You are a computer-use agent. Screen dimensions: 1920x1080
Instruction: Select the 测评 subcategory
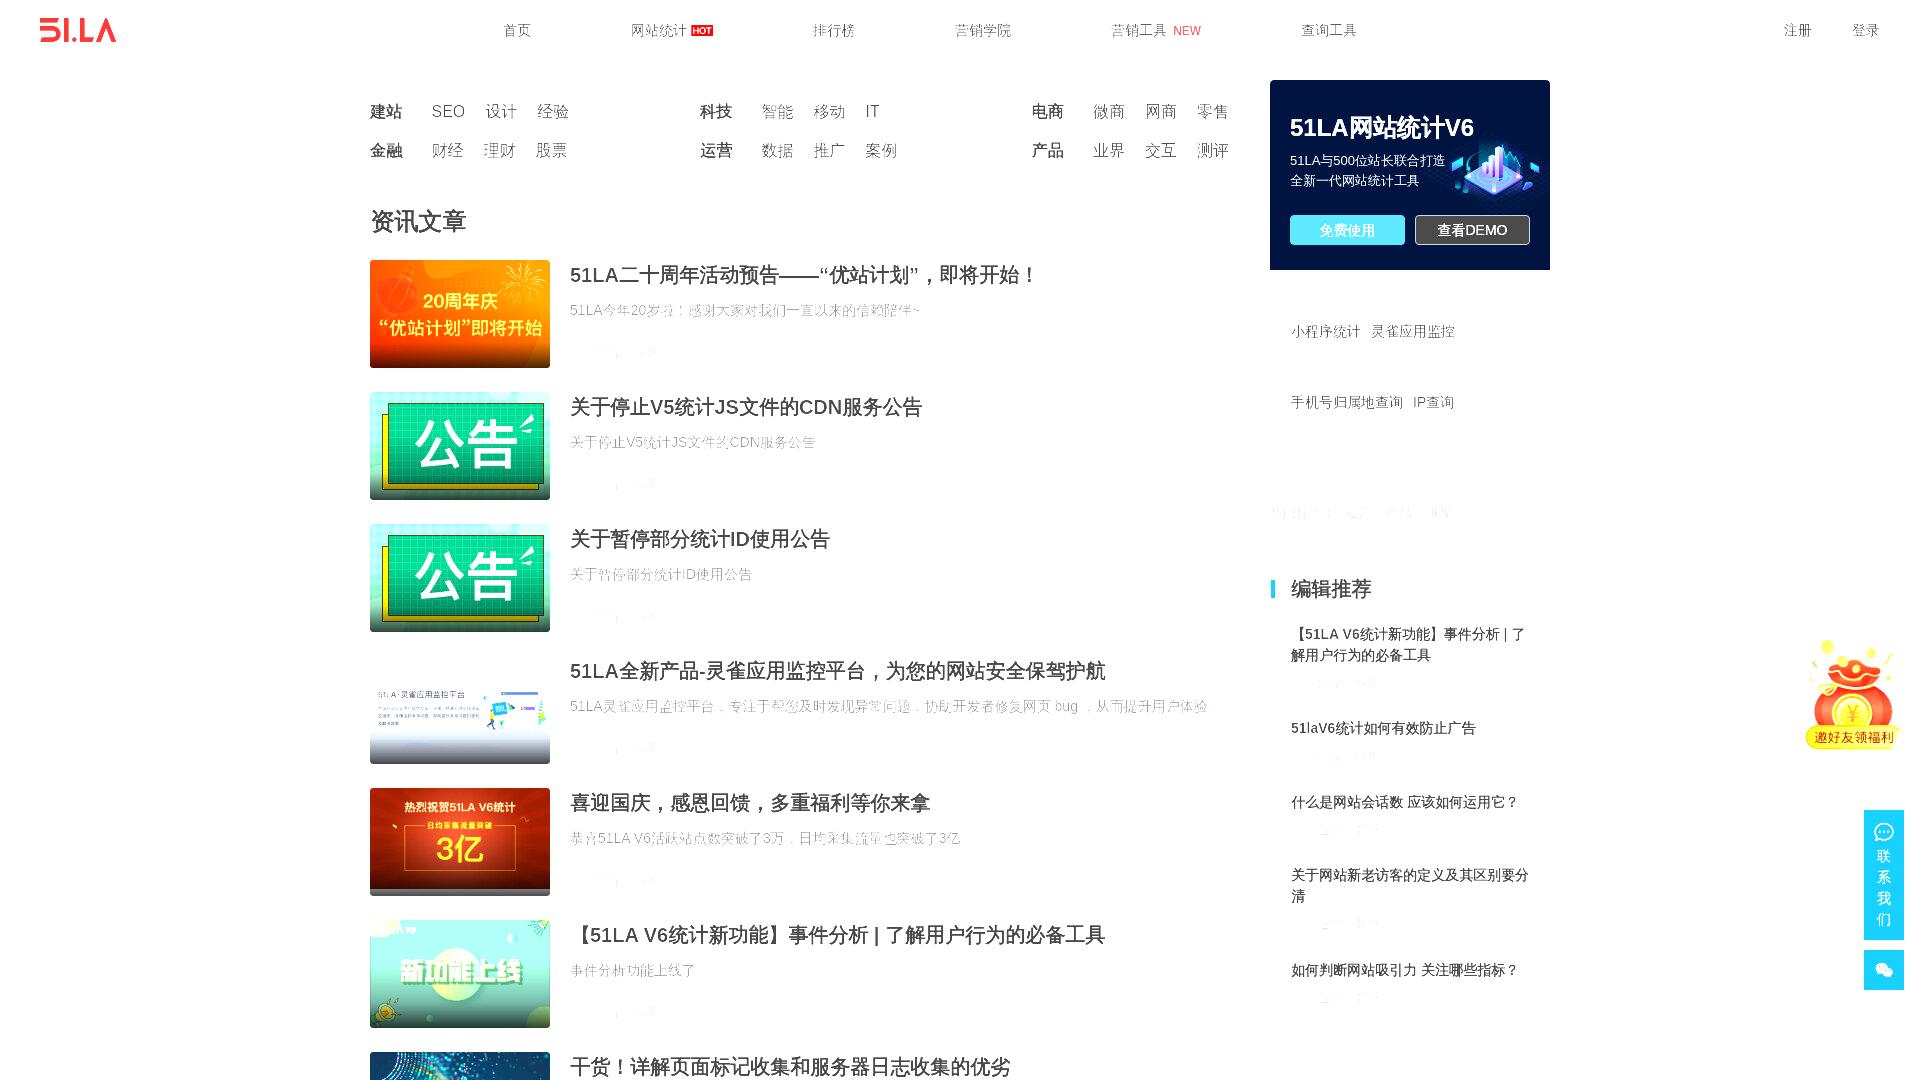[1213, 150]
